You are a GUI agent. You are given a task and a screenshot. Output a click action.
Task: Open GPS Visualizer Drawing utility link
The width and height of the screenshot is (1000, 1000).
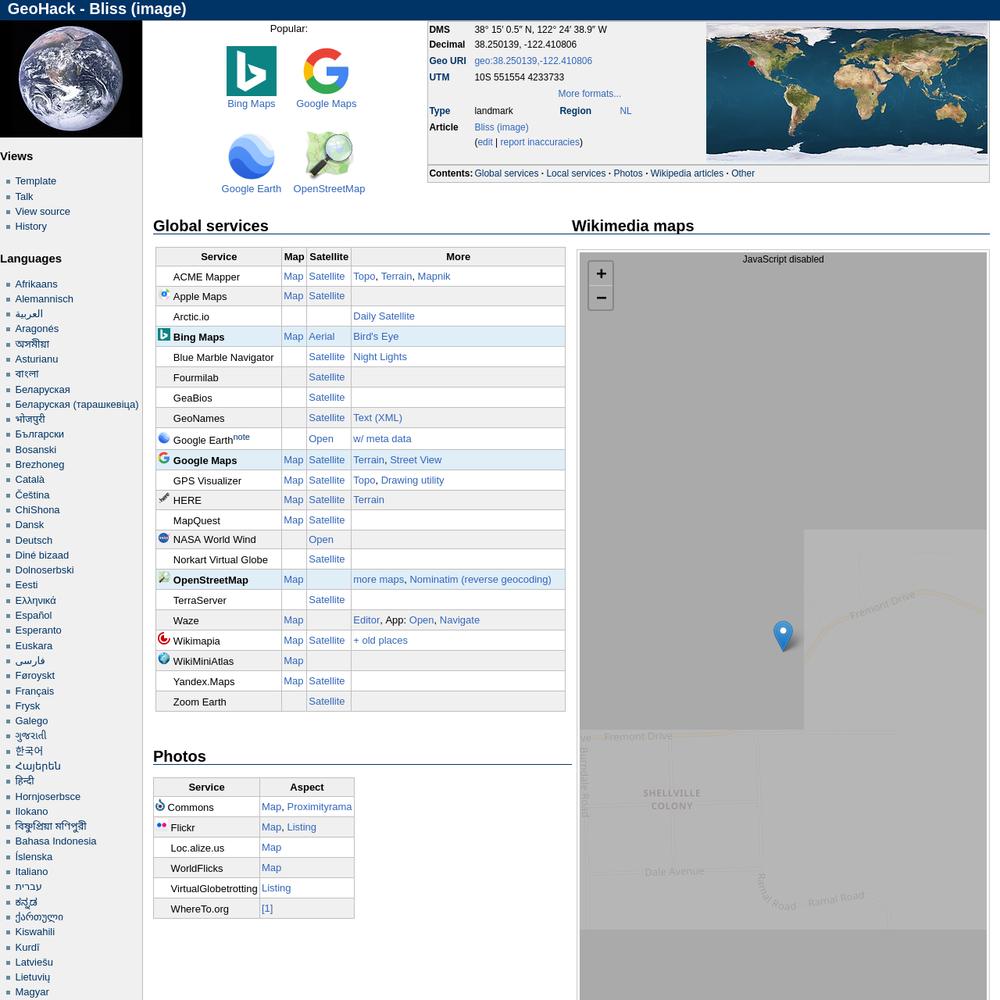pyautogui.click(x=413, y=480)
